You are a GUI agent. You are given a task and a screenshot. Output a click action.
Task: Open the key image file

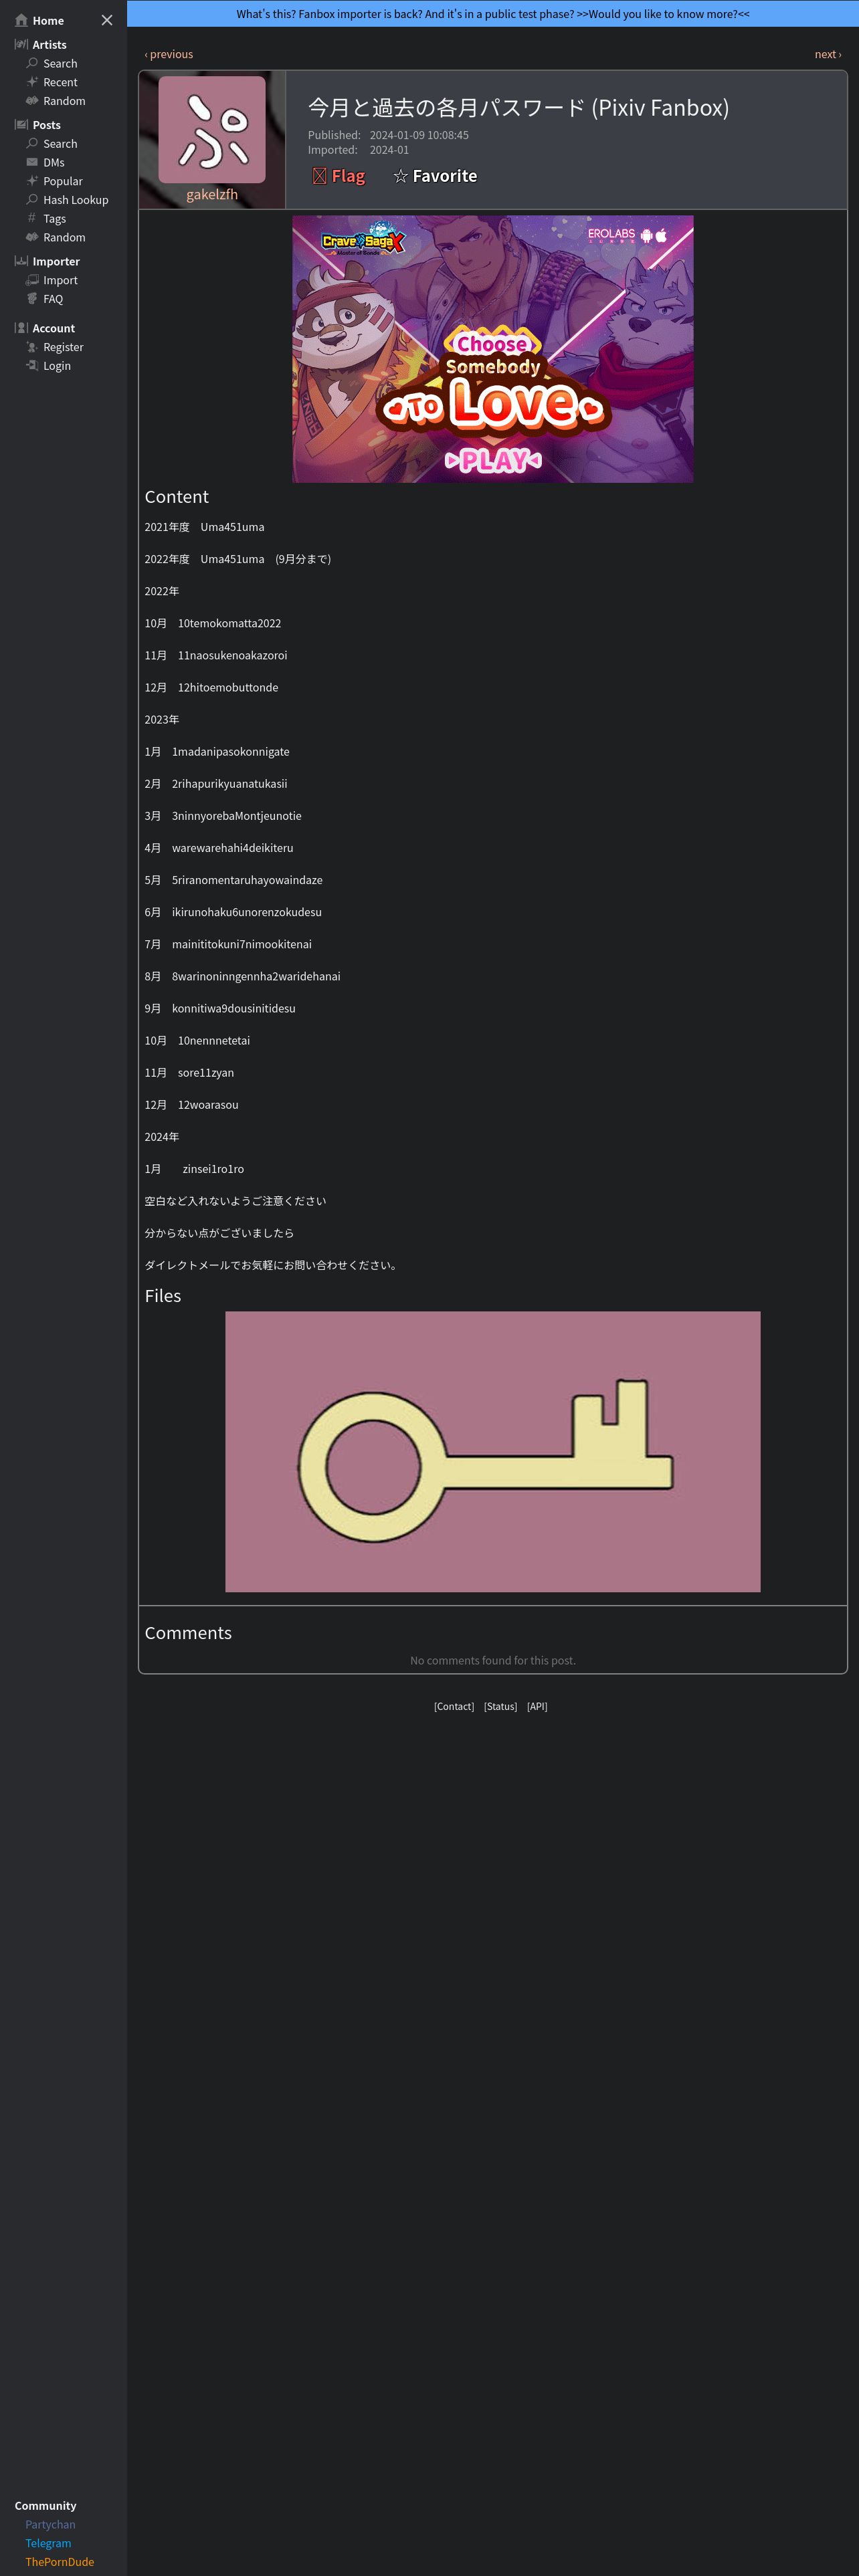coord(493,1451)
